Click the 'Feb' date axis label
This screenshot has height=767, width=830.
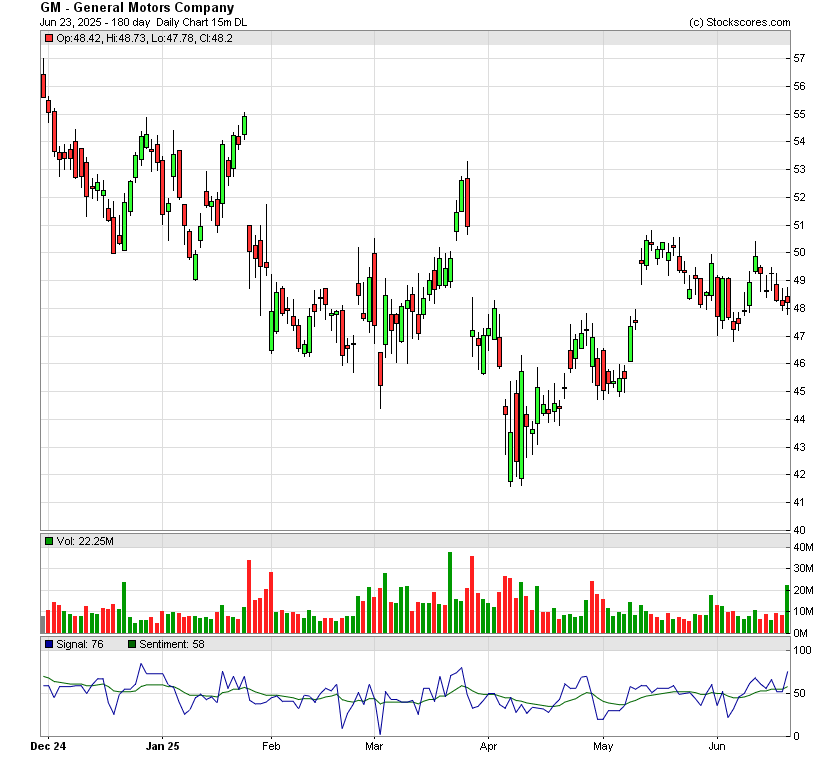click(x=271, y=746)
